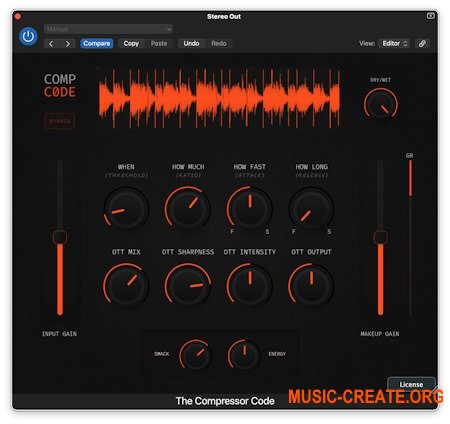450x424 pixels.
Task: Click the INPUT GAIN label
Action: click(59, 334)
